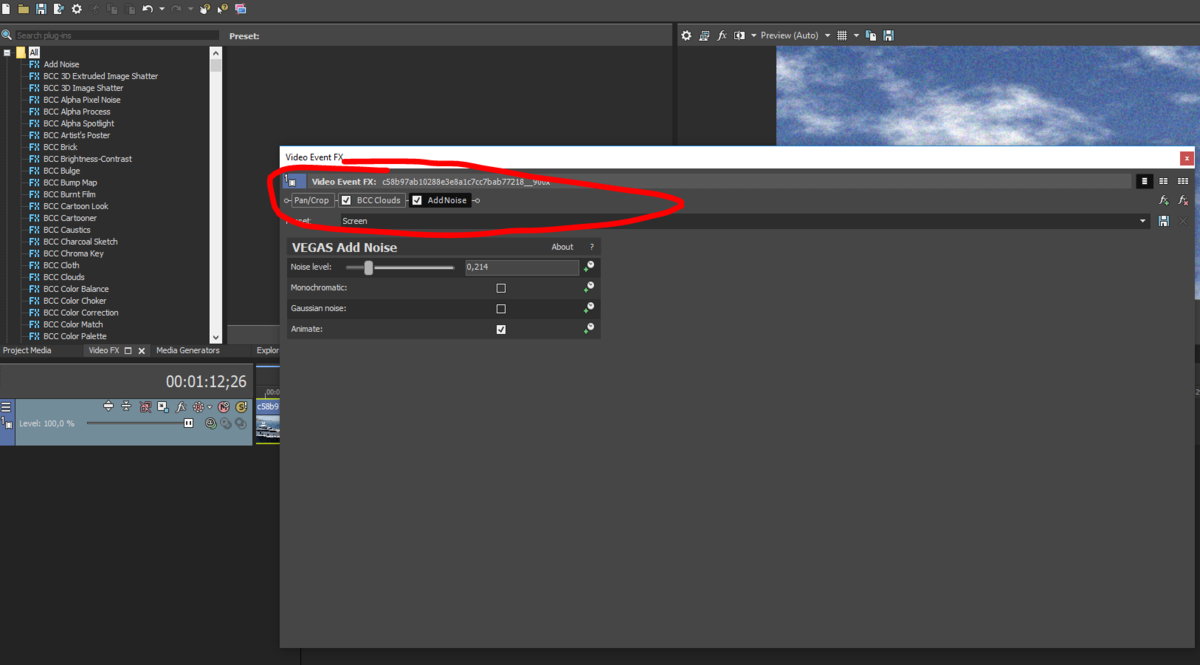The image size is (1200, 665).
Task: Mute the video track
Action: pyautogui.click(x=224, y=407)
